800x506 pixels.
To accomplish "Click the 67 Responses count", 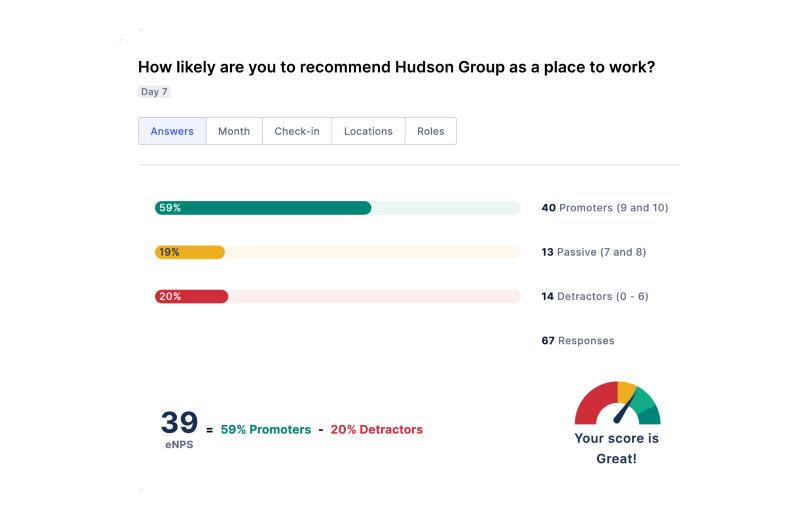I will 578,341.
